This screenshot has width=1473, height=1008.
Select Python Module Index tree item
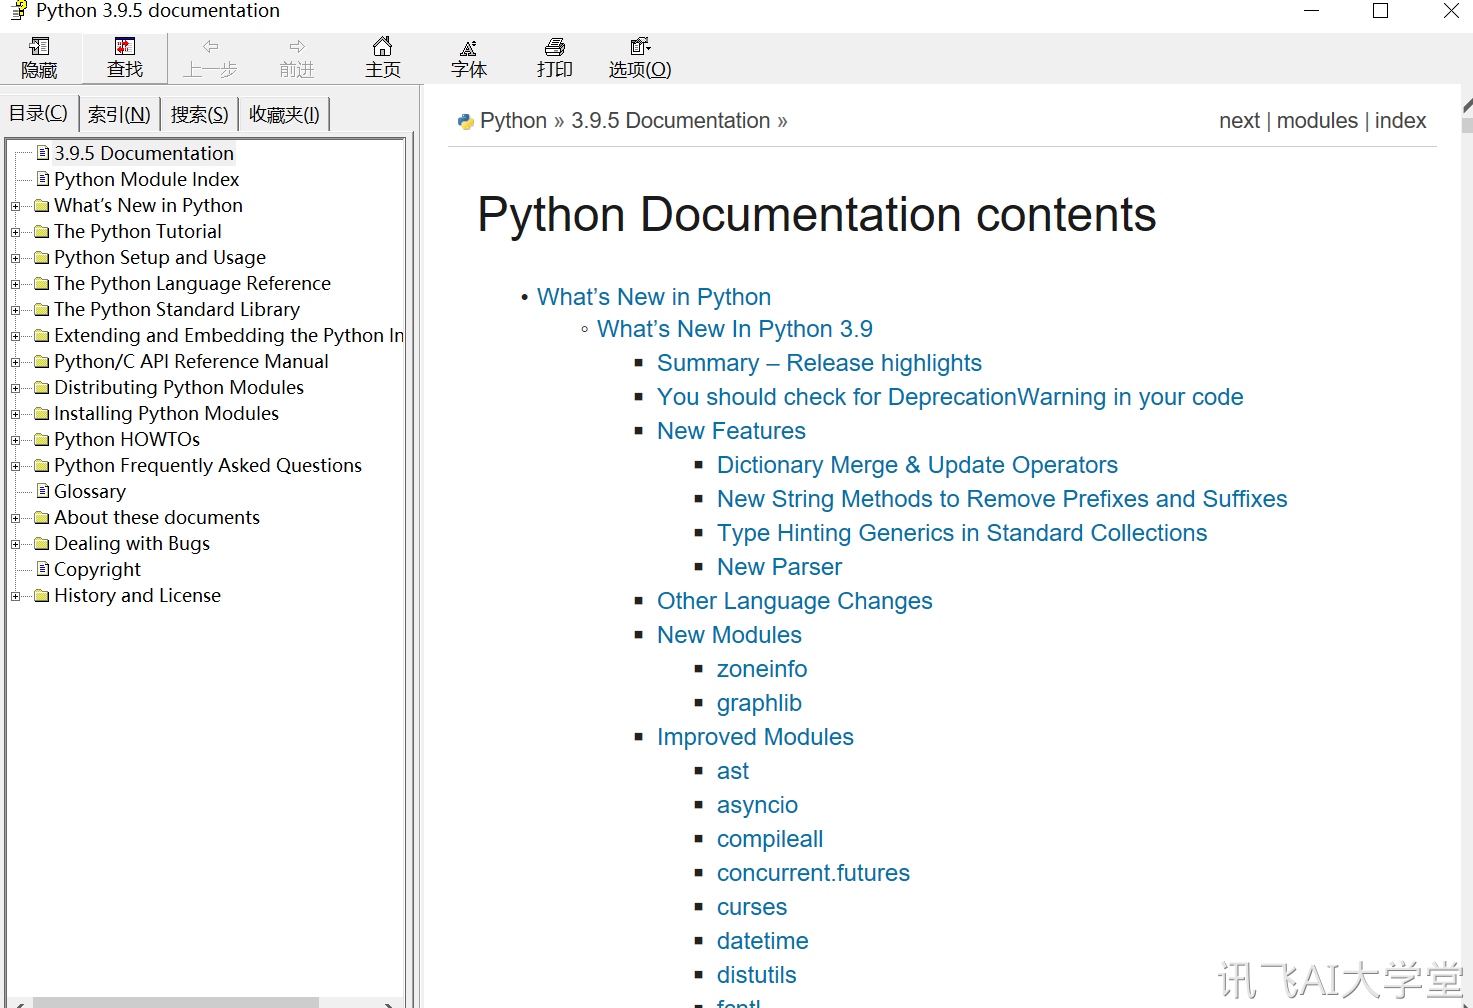tap(146, 179)
